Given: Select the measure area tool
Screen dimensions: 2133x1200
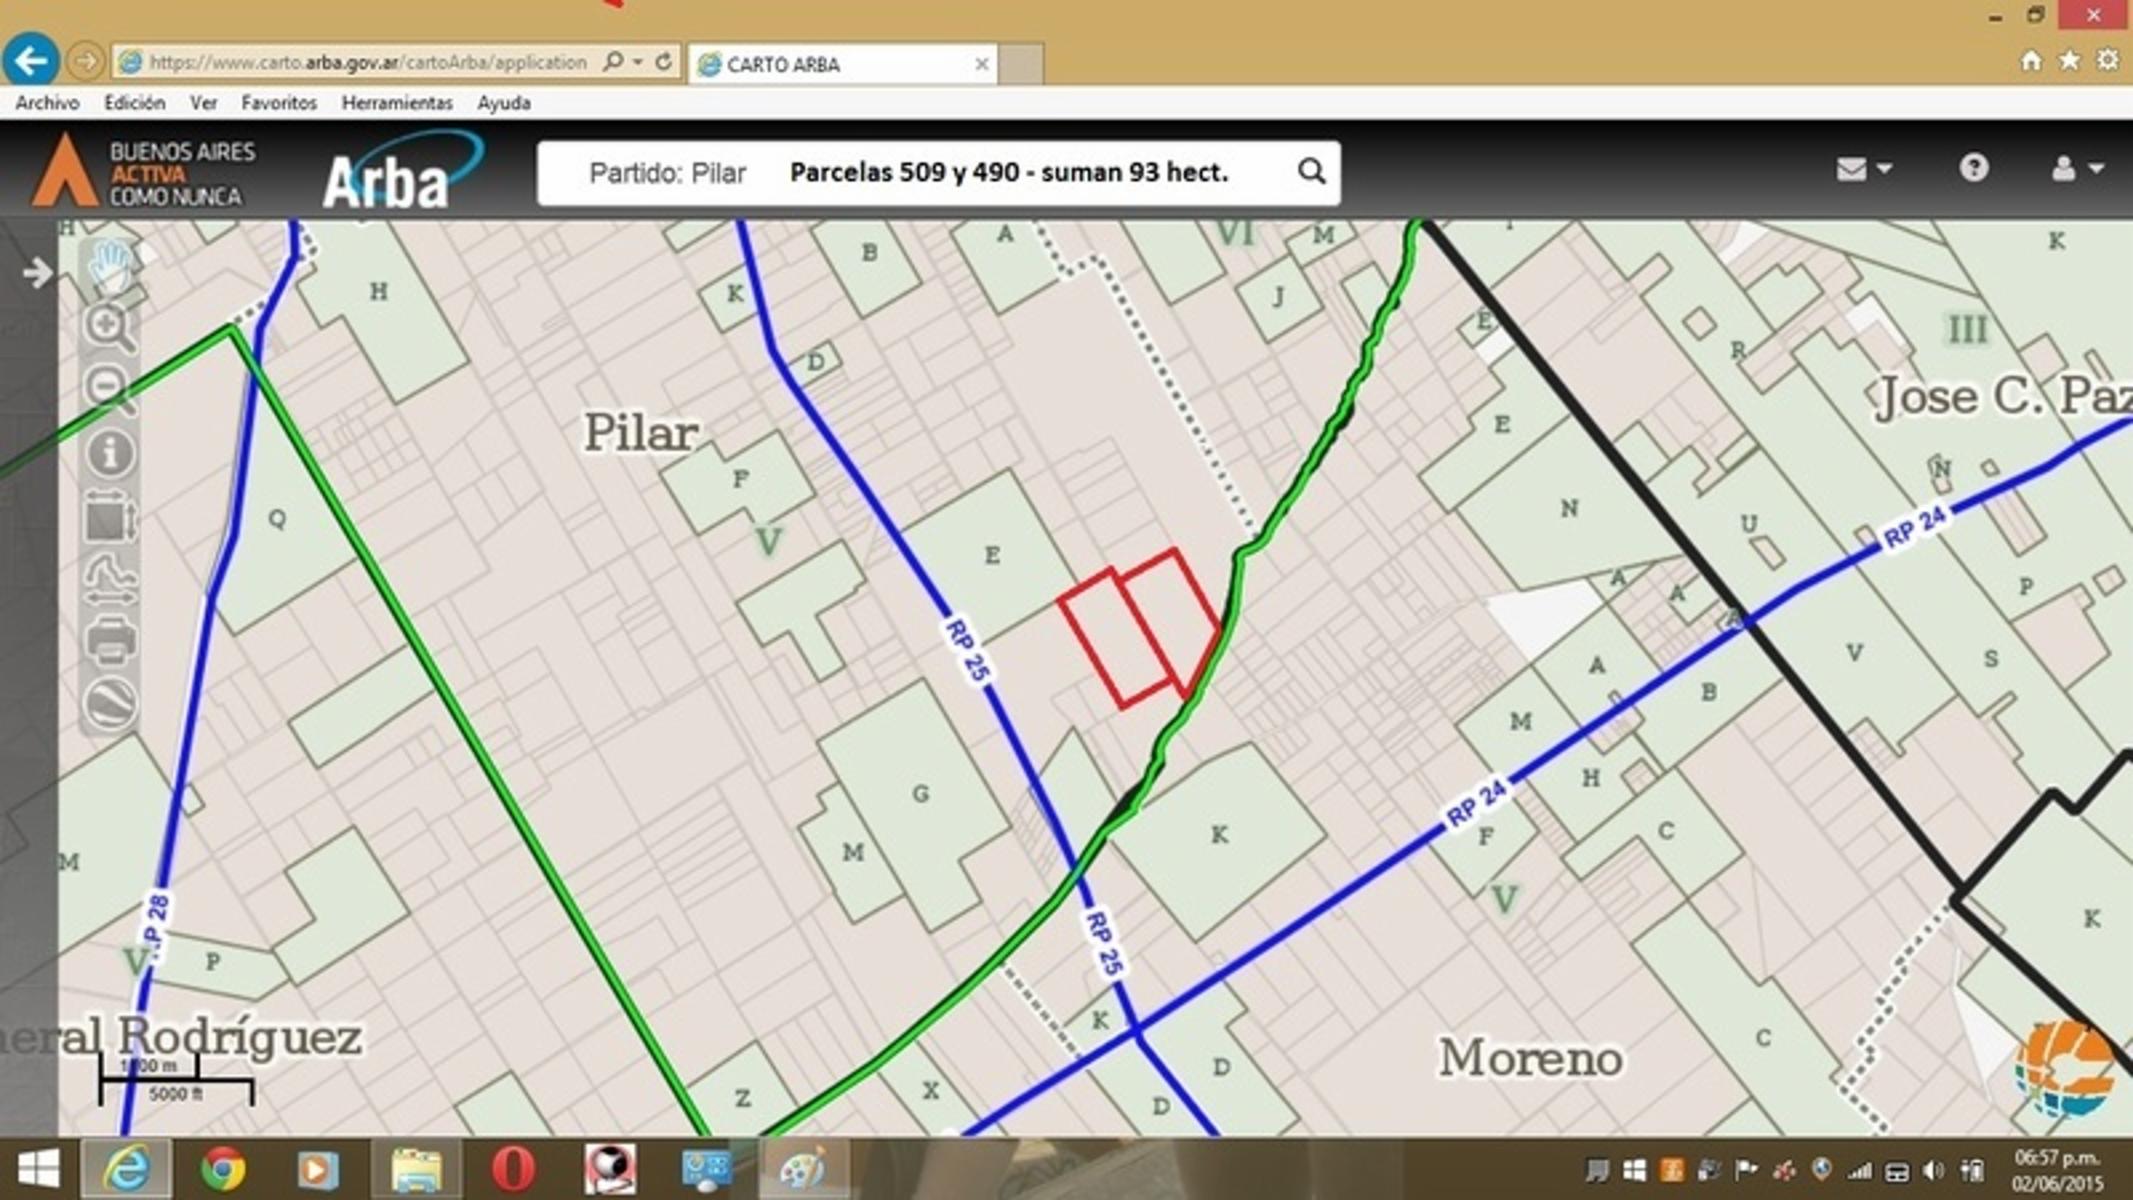Looking at the screenshot, I should [x=109, y=518].
